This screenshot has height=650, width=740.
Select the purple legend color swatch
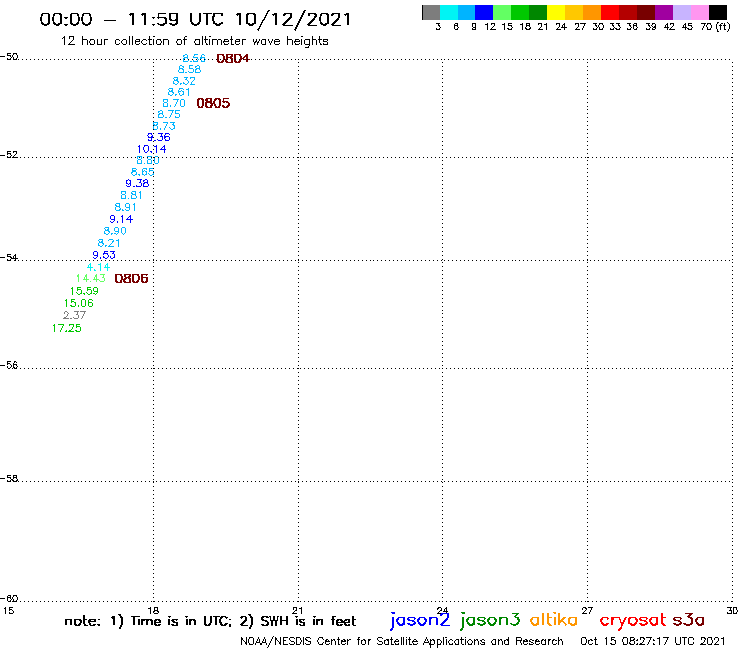(664, 12)
